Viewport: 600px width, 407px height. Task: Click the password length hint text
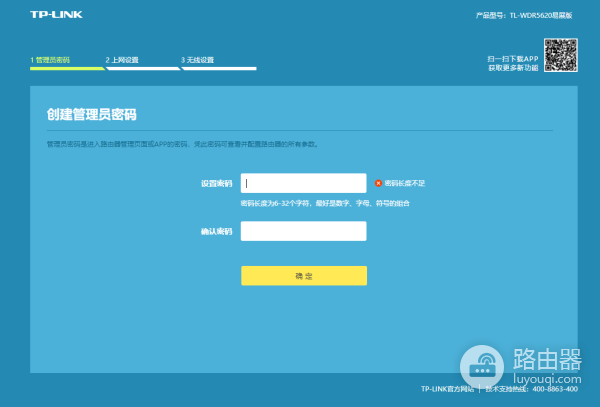click(325, 203)
